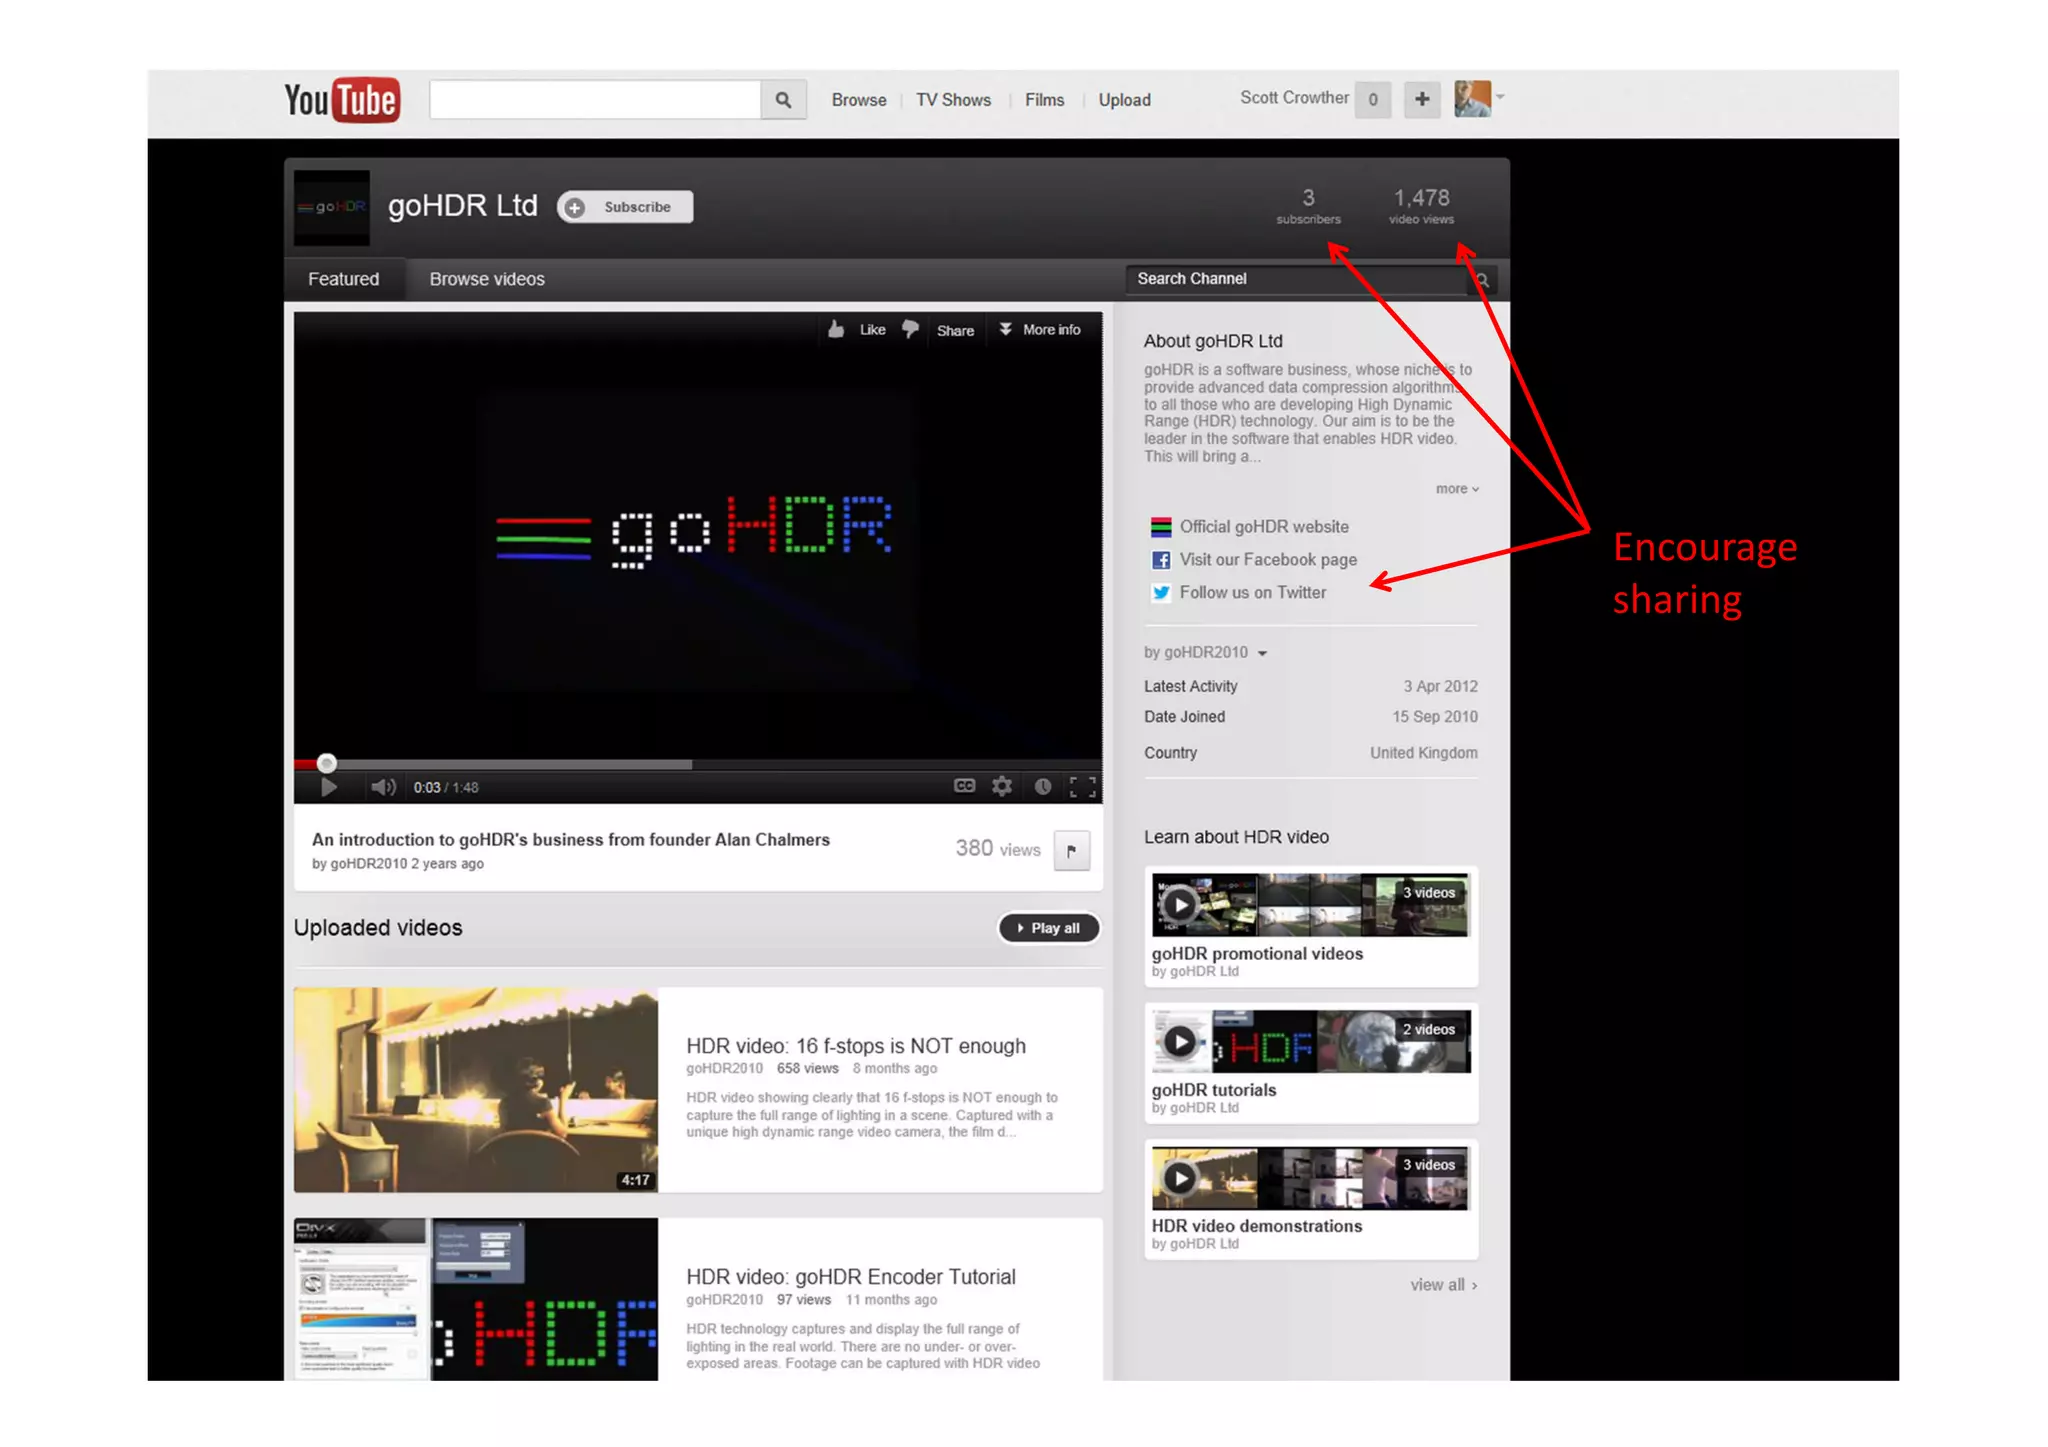
Task: Open the TV Shows menu item
Action: (953, 100)
